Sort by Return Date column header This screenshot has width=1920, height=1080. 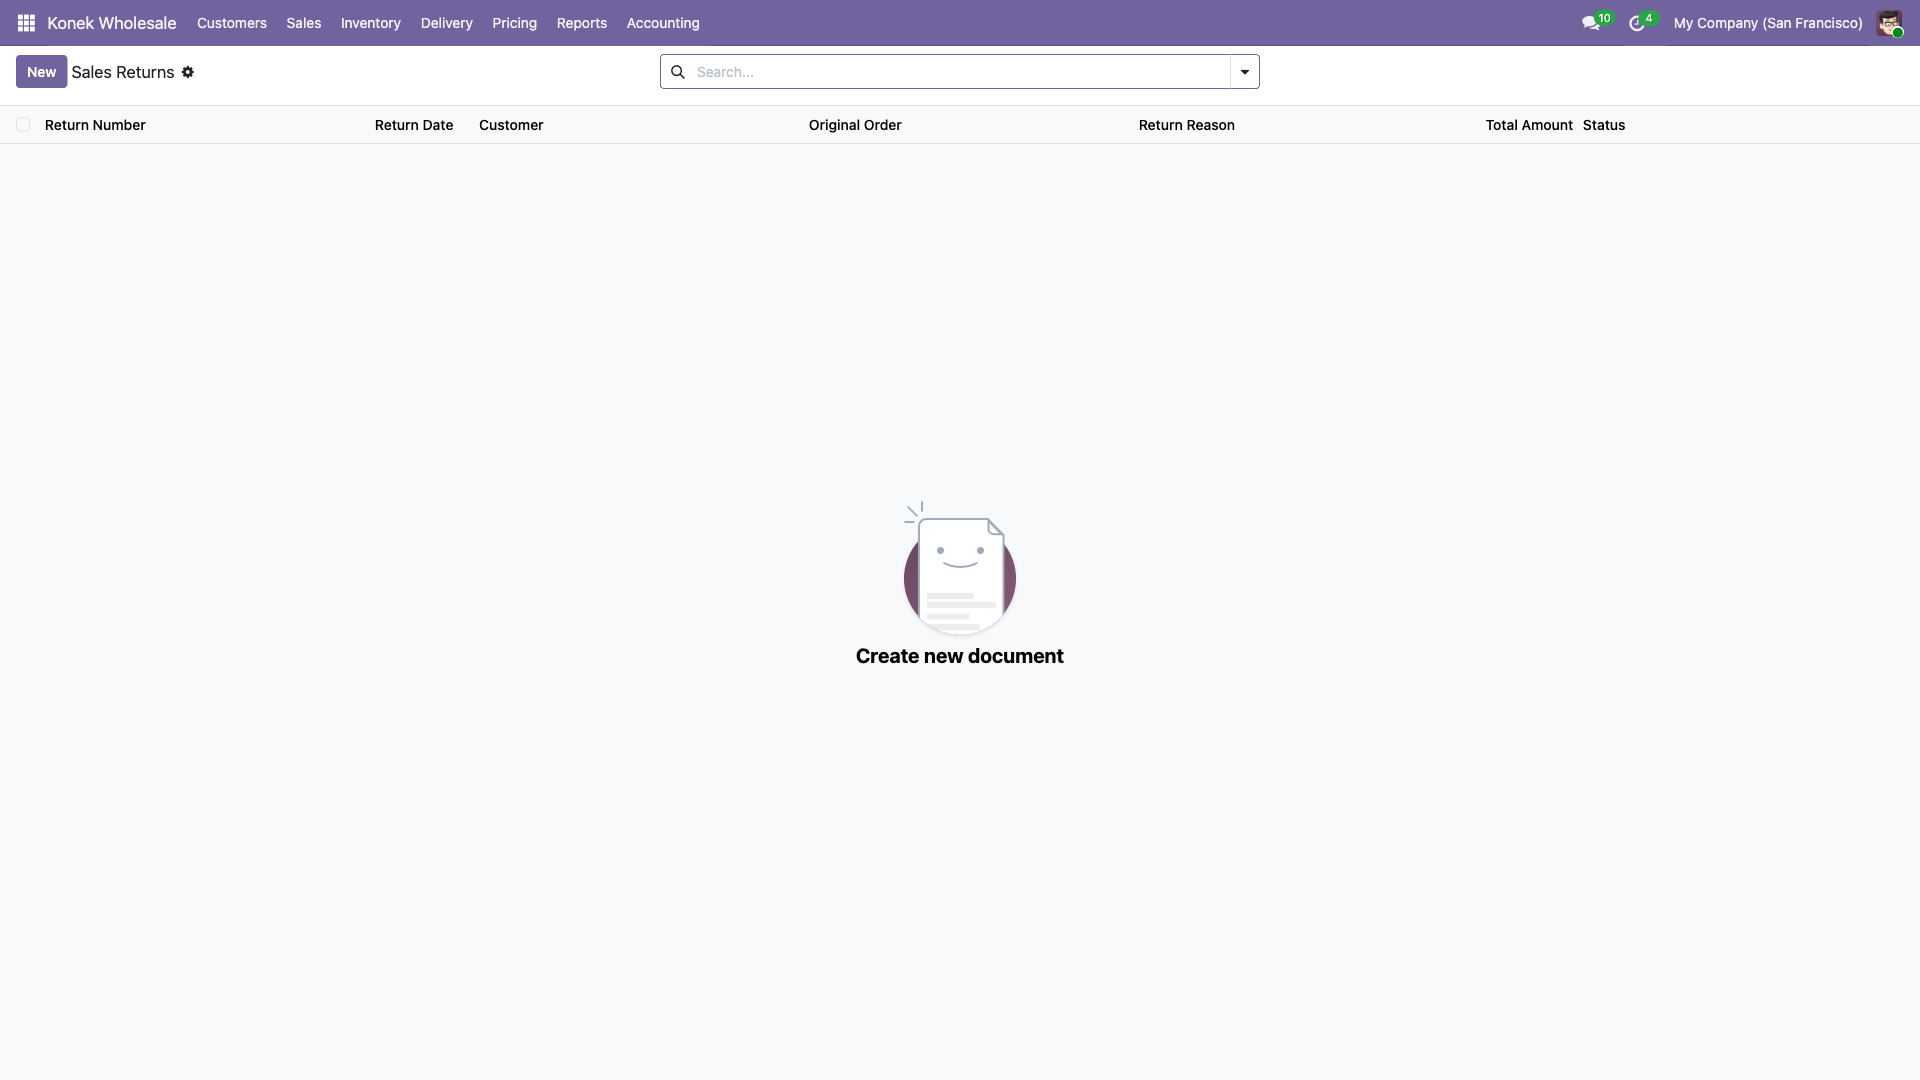[413, 125]
